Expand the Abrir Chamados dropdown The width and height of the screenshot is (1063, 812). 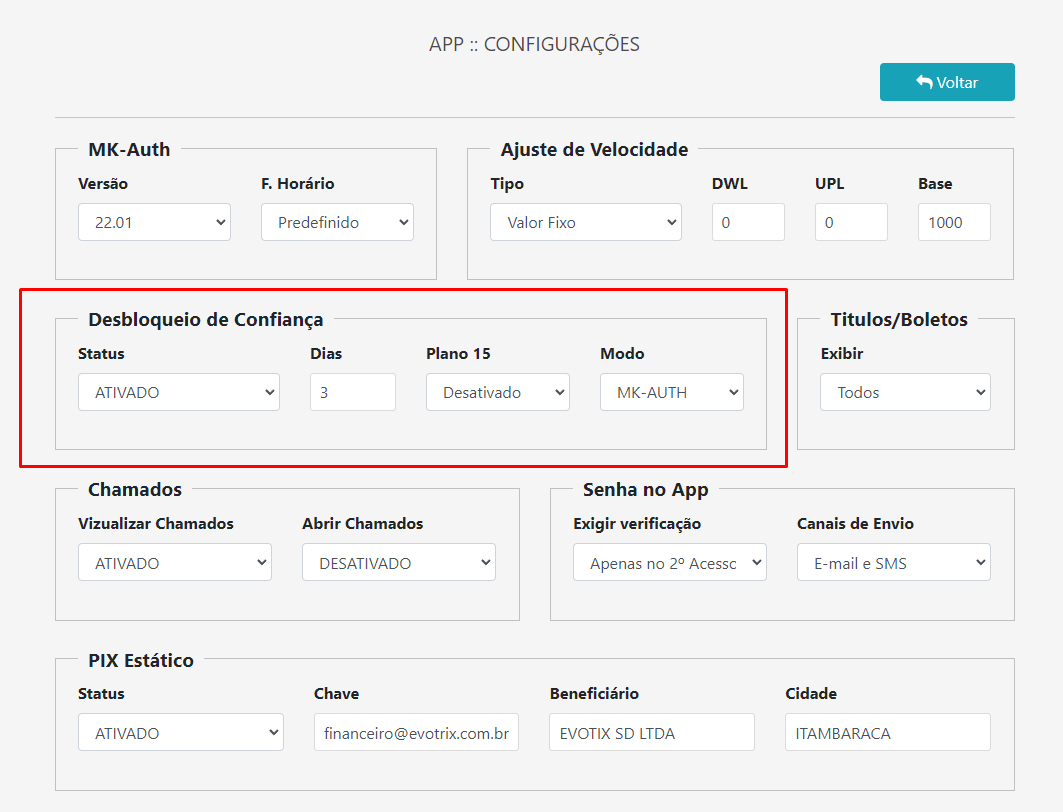tap(398, 562)
